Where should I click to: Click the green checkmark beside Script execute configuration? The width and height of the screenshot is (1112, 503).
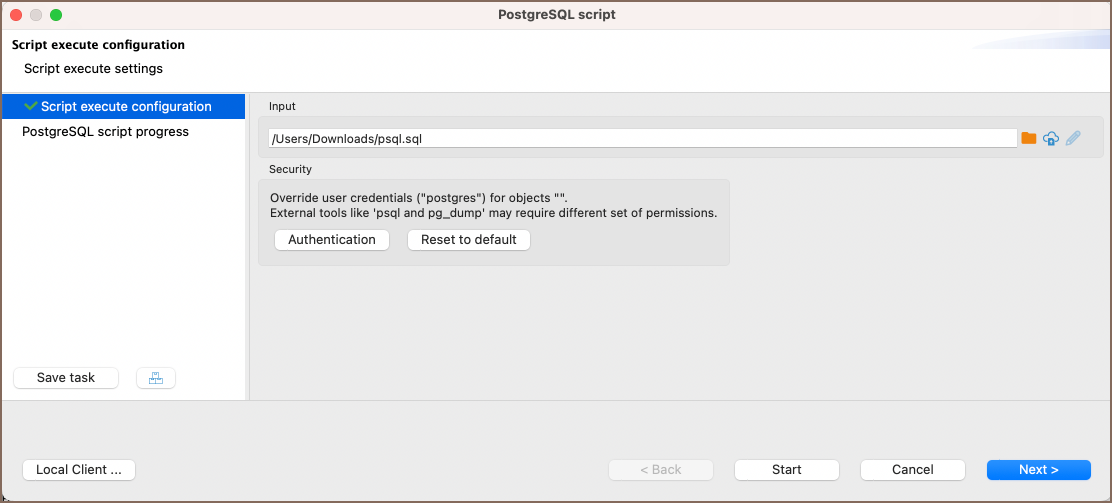click(x=31, y=106)
